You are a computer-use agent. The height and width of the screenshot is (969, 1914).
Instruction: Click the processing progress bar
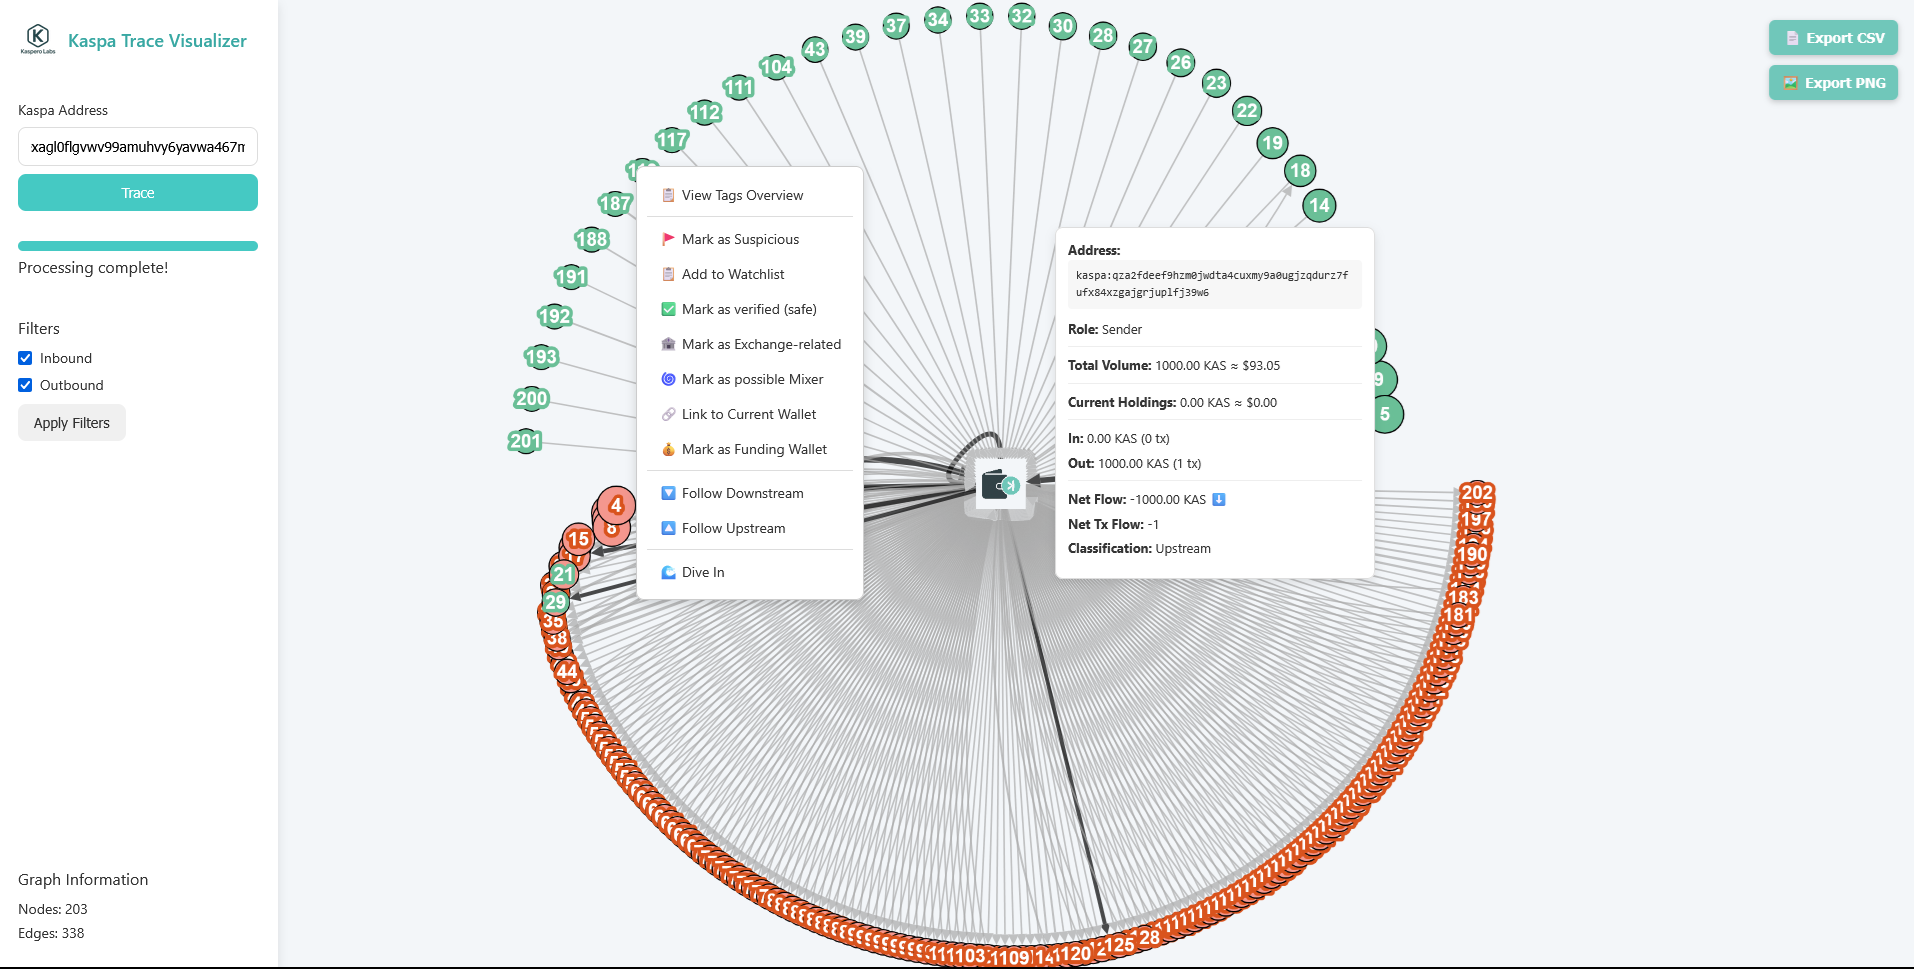tap(138, 246)
